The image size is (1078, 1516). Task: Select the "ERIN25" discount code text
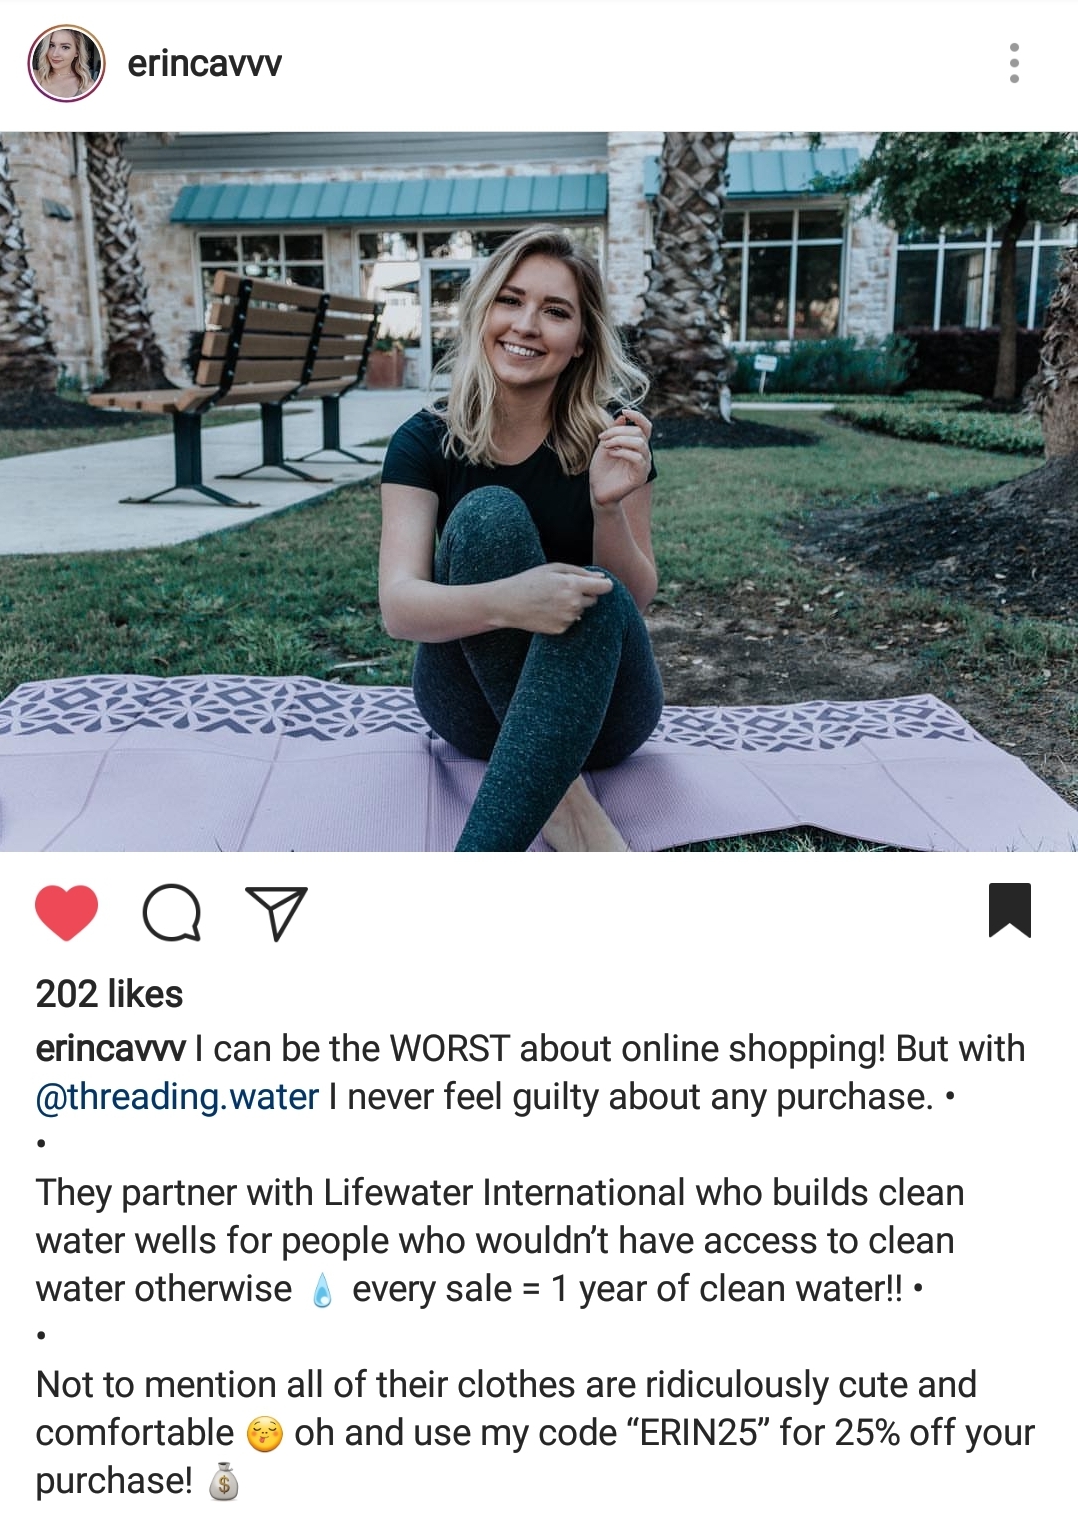tap(697, 1433)
